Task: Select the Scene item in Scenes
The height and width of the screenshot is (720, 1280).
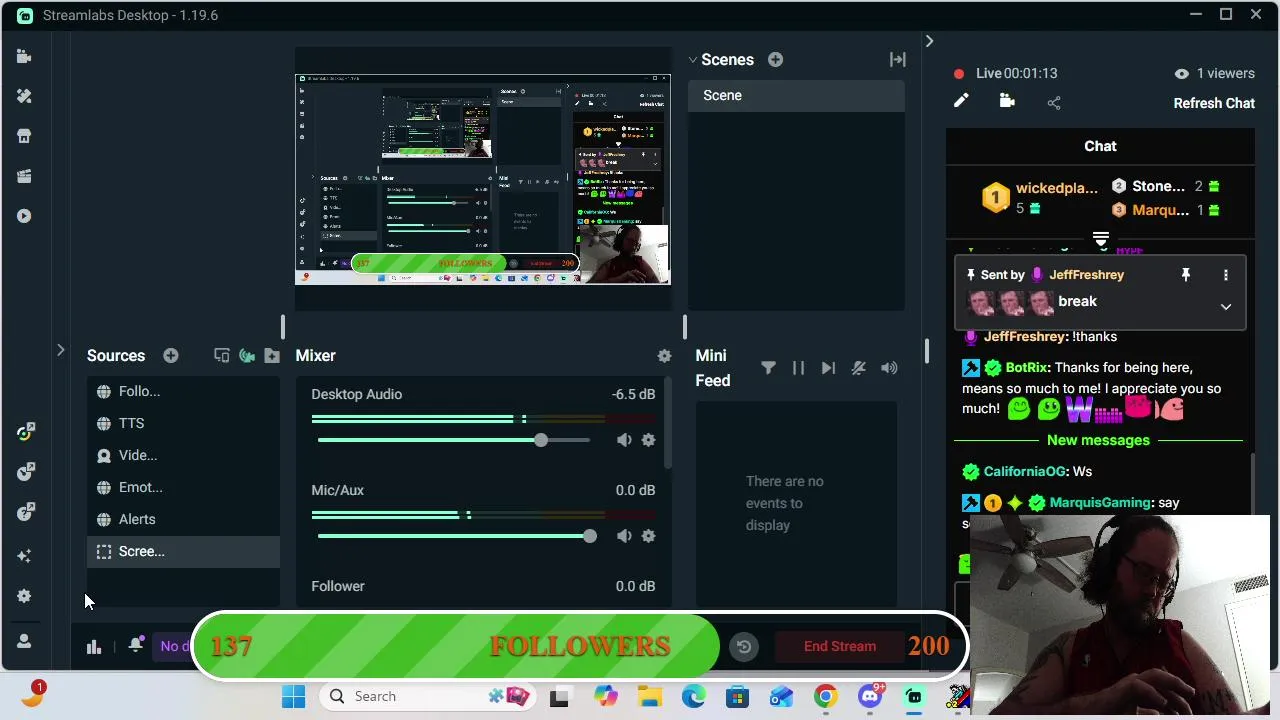Action: [x=796, y=95]
